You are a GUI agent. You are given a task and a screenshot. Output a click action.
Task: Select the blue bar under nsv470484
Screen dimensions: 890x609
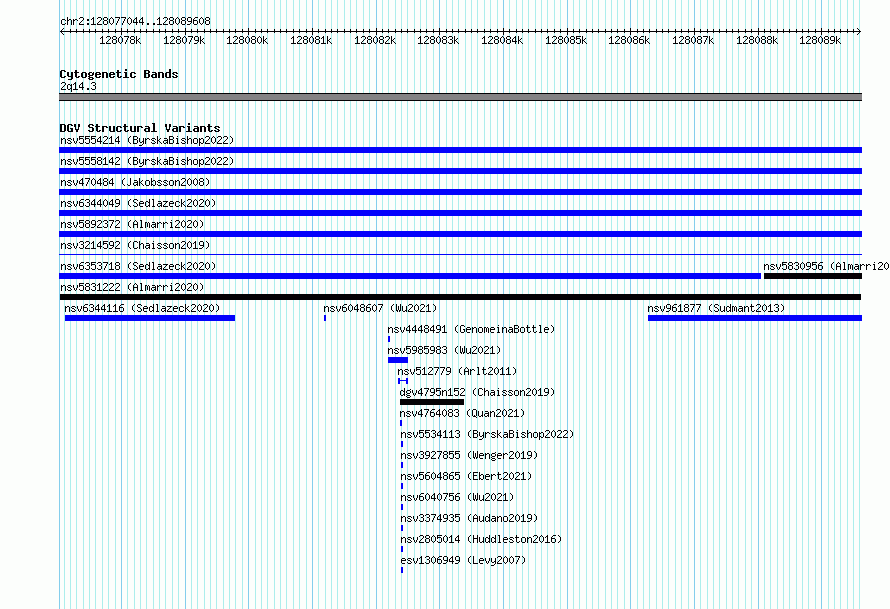click(x=460, y=192)
